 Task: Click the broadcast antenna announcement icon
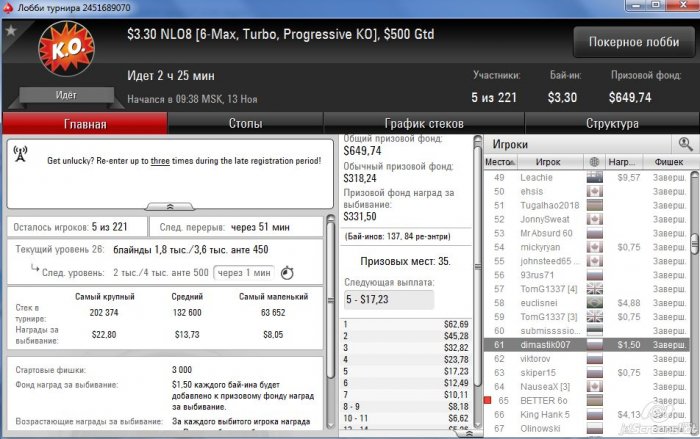pyautogui.click(x=20, y=154)
